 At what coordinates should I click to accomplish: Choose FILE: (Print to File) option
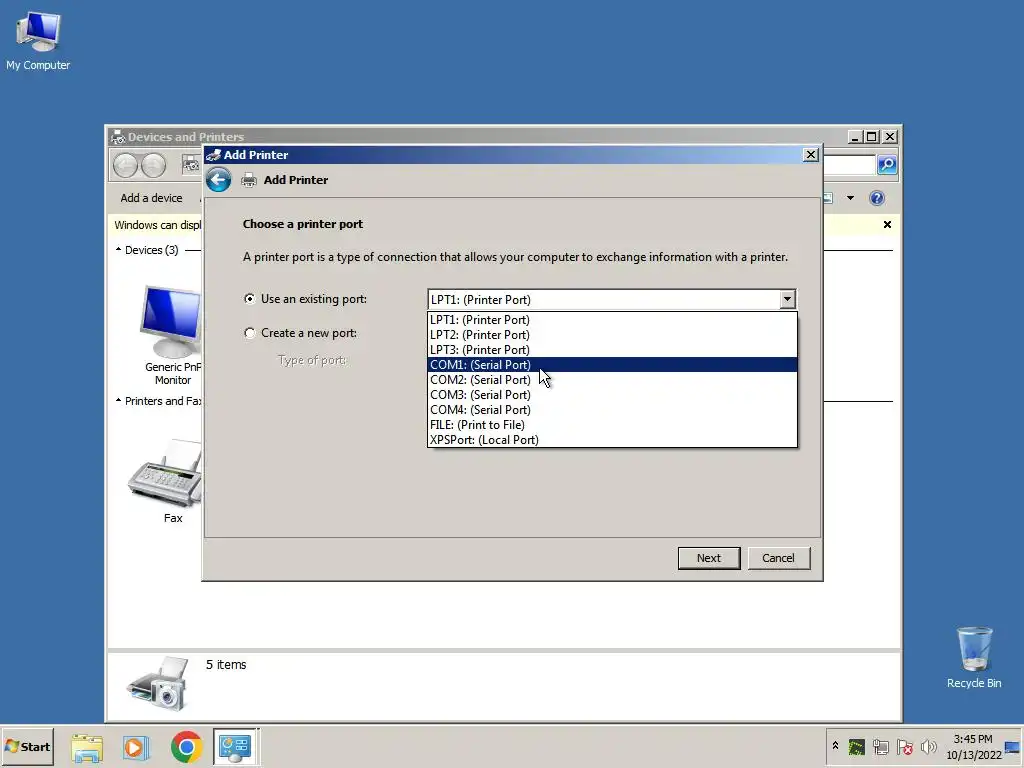tap(612, 425)
